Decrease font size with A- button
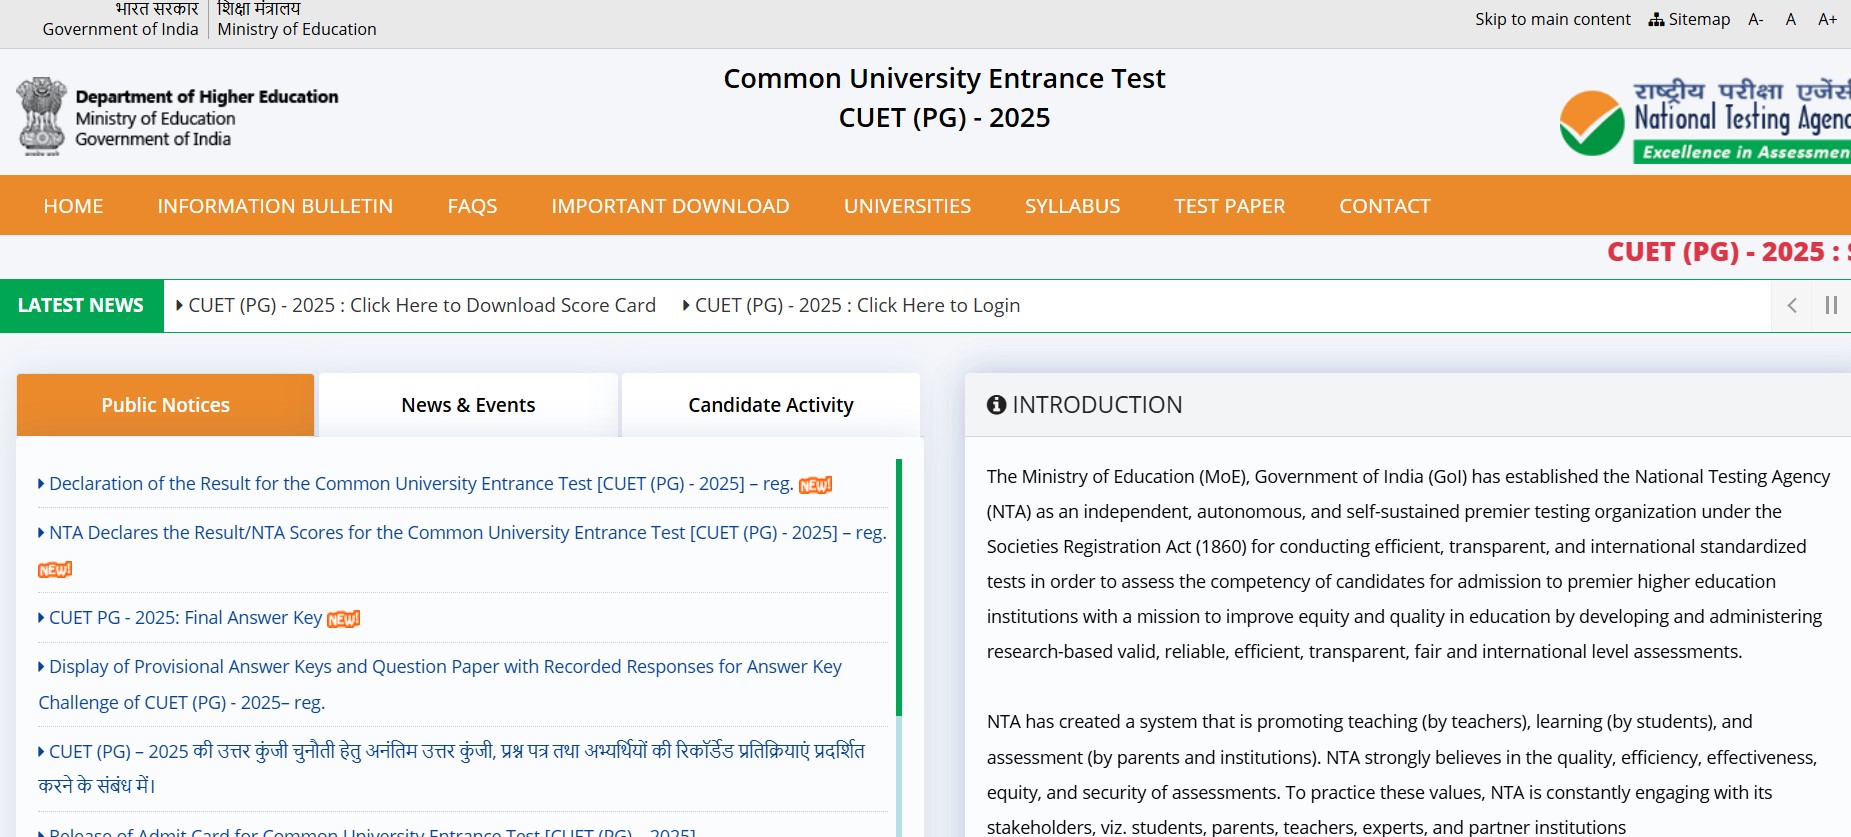This screenshot has width=1851, height=837. tap(1755, 19)
